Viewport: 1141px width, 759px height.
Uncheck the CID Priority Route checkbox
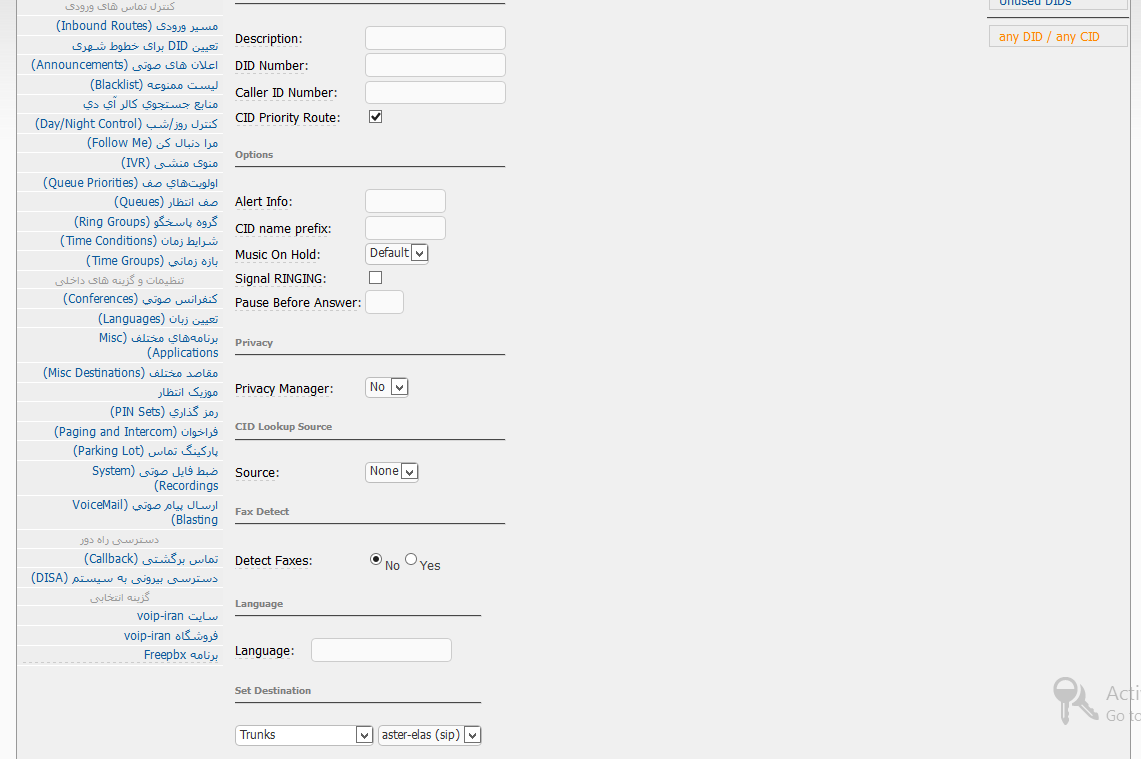(x=376, y=117)
